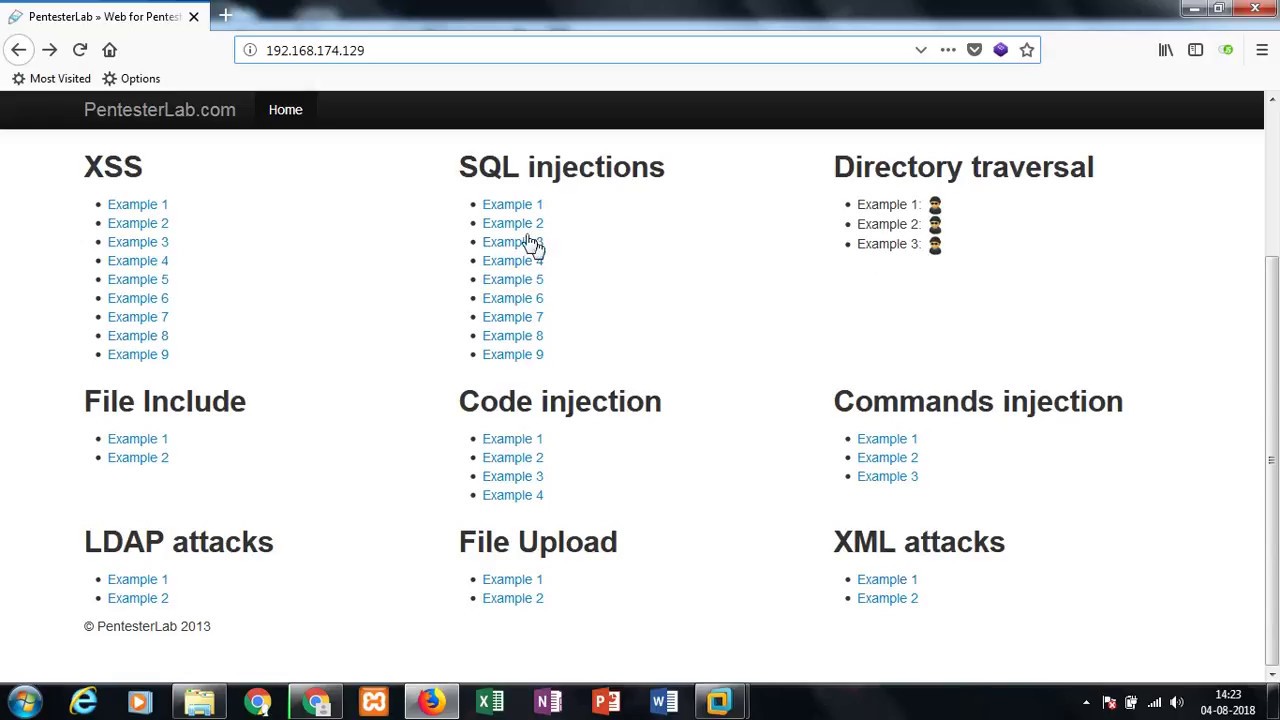Open Code injection Example 4
The width and height of the screenshot is (1280, 720).
pyautogui.click(x=513, y=495)
